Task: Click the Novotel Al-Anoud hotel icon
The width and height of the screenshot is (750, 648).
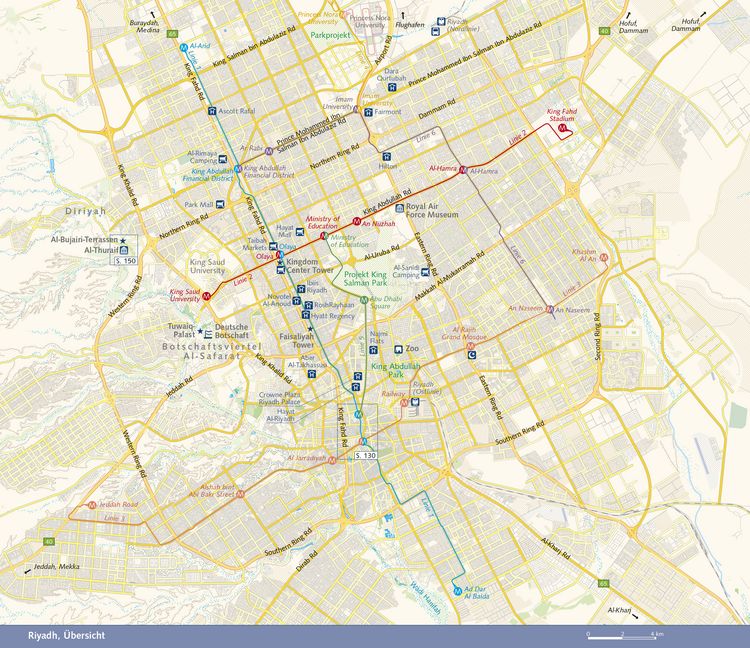Action: pos(297,301)
